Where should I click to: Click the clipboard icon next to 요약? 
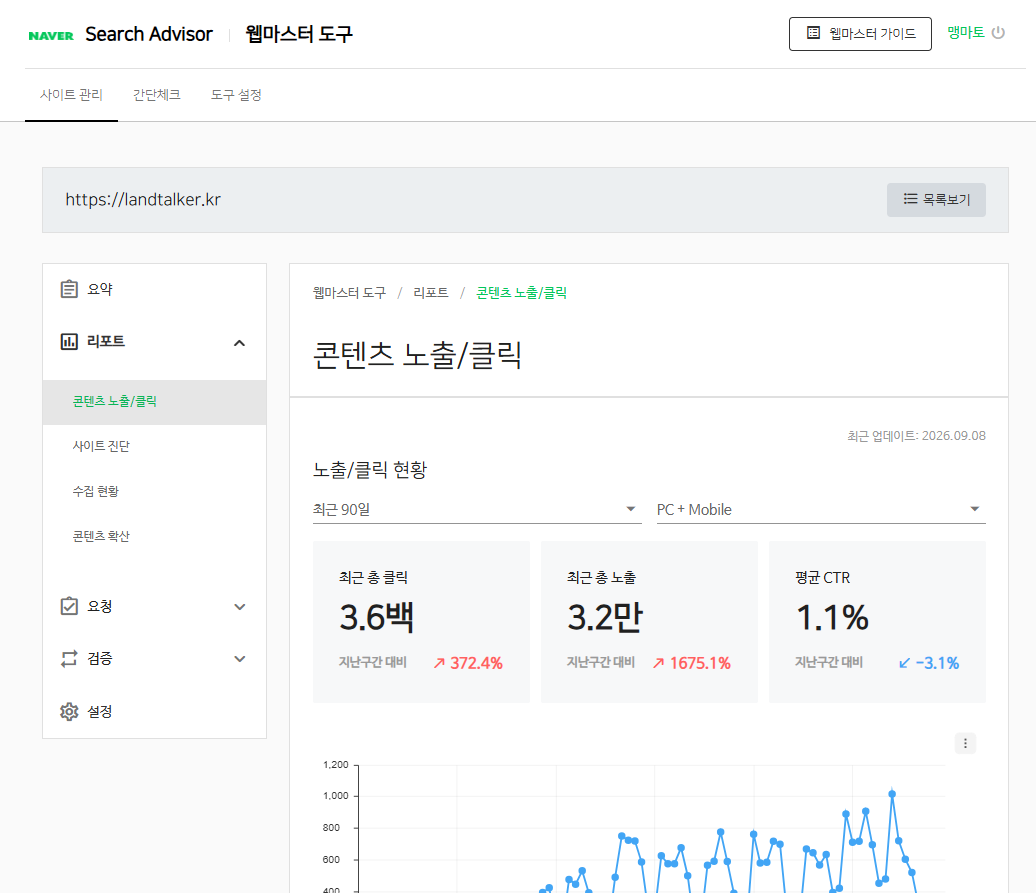pos(69,289)
